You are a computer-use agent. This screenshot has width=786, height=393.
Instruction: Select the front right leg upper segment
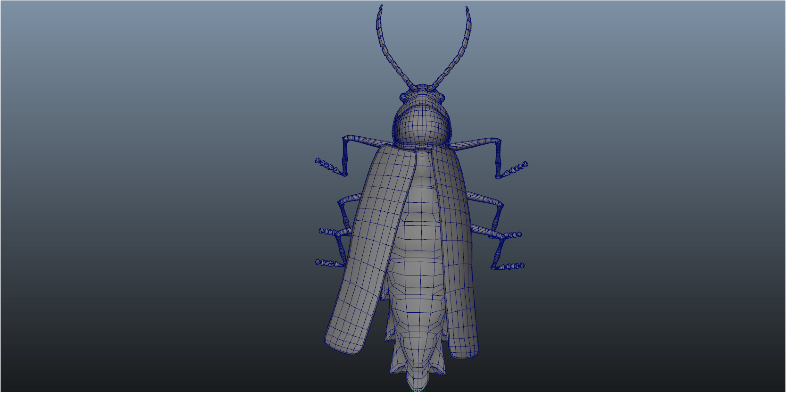(x=475, y=143)
